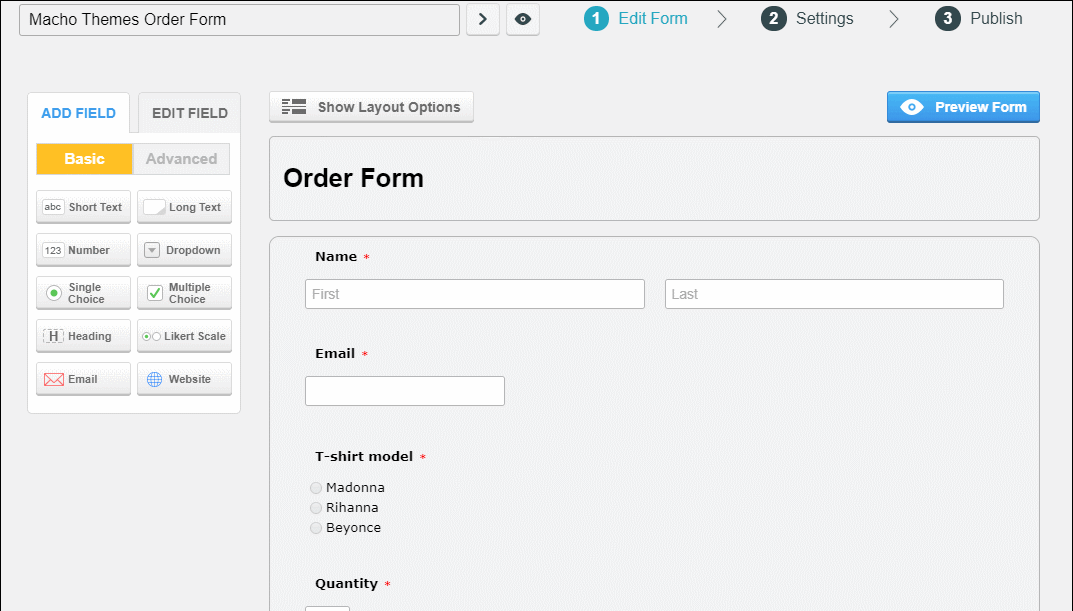Select the Quantity field label
The height and width of the screenshot is (611, 1073).
346,584
